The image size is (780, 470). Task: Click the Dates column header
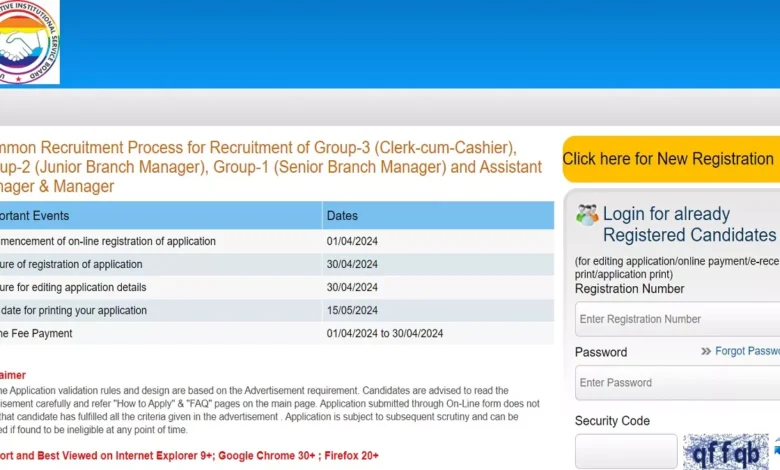pyautogui.click(x=438, y=215)
